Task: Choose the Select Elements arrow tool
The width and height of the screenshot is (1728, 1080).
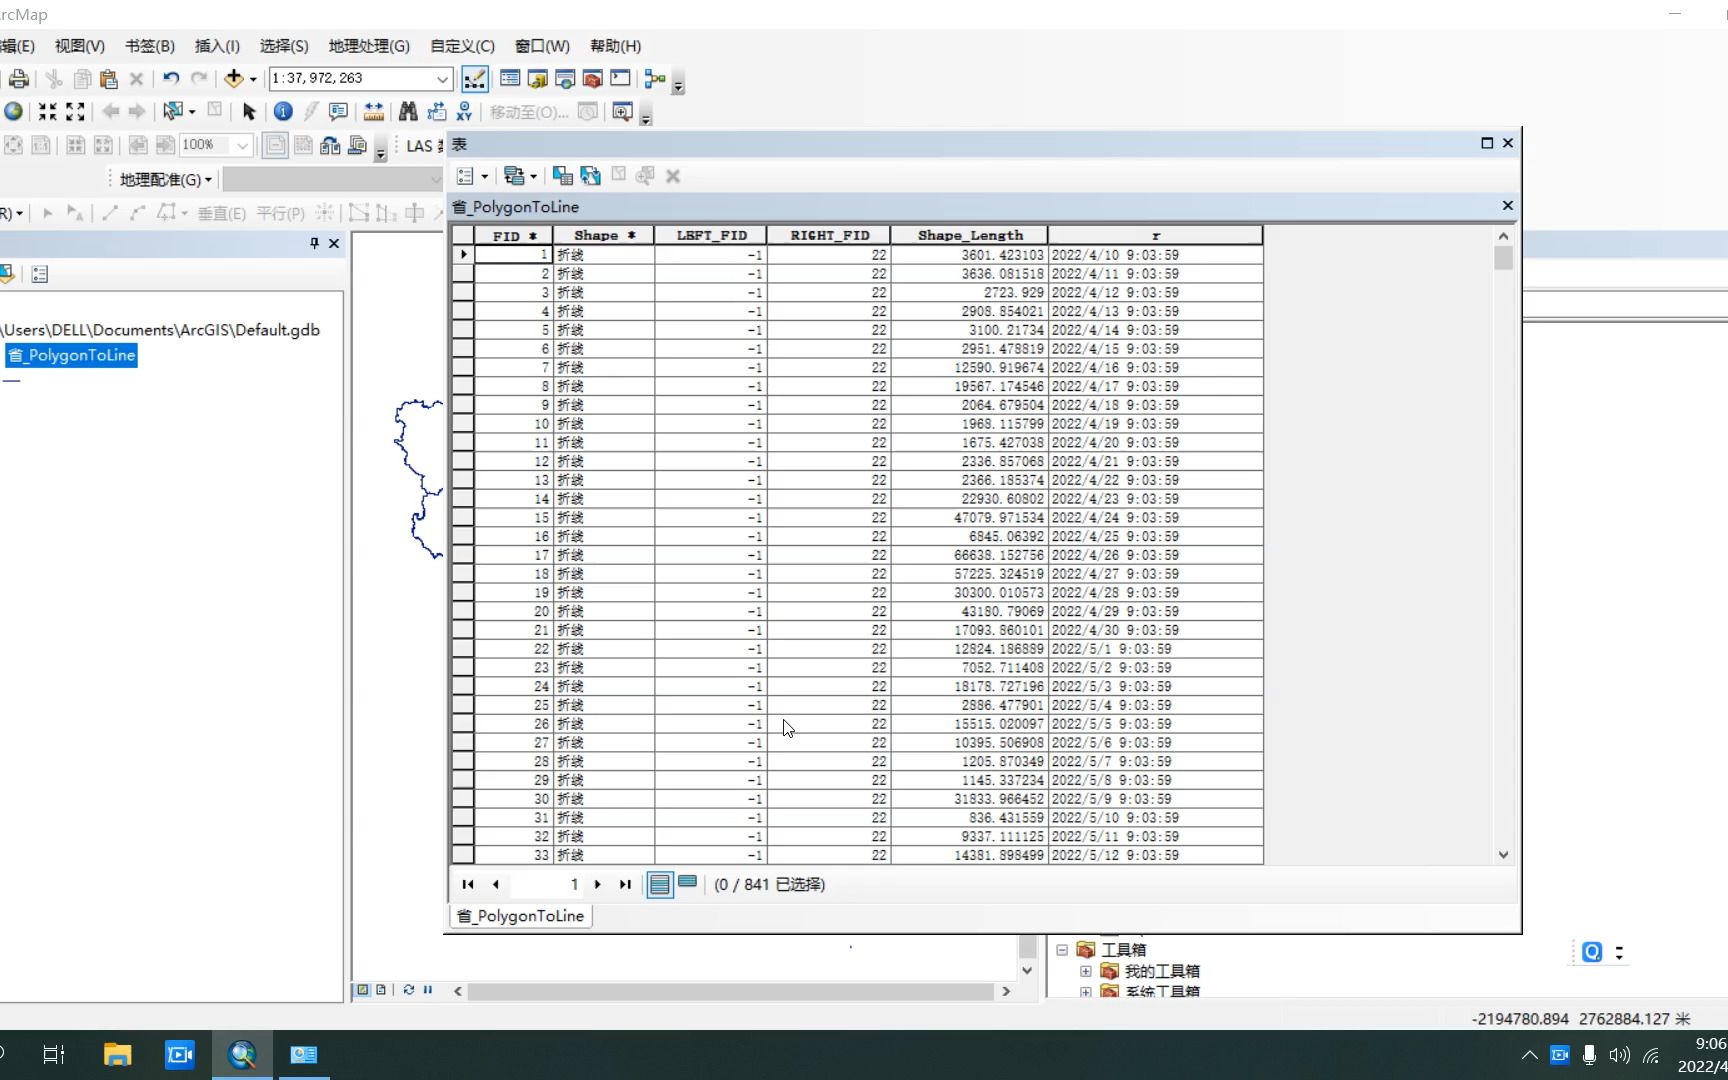Action: tap(249, 112)
